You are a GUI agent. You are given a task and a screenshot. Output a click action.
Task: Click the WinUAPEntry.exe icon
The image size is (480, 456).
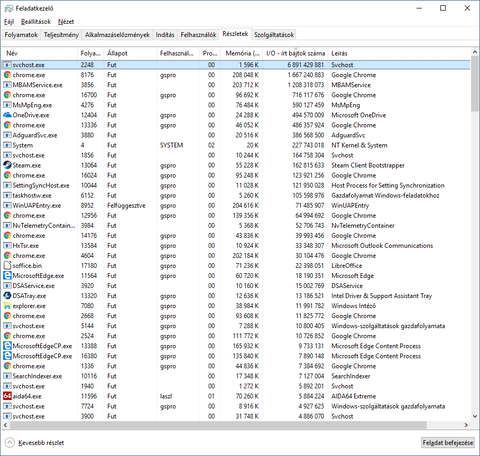coord(7,205)
